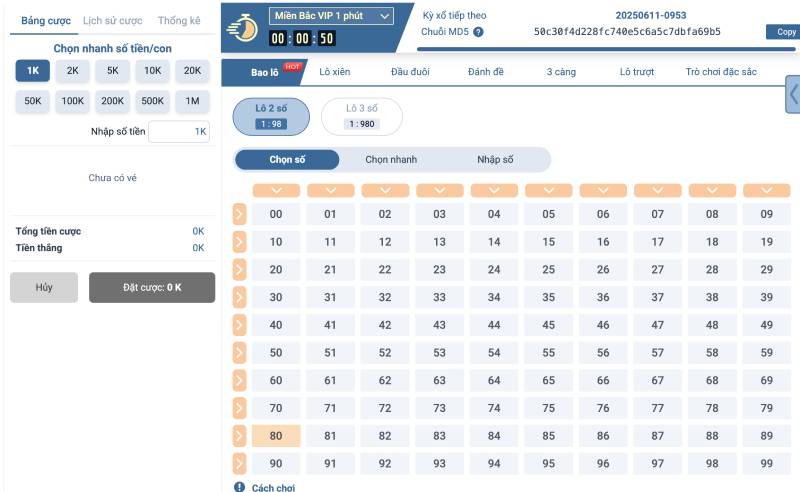800x492 pixels.
Task: Click the Cách chơi info icon
Action: click(x=239, y=486)
